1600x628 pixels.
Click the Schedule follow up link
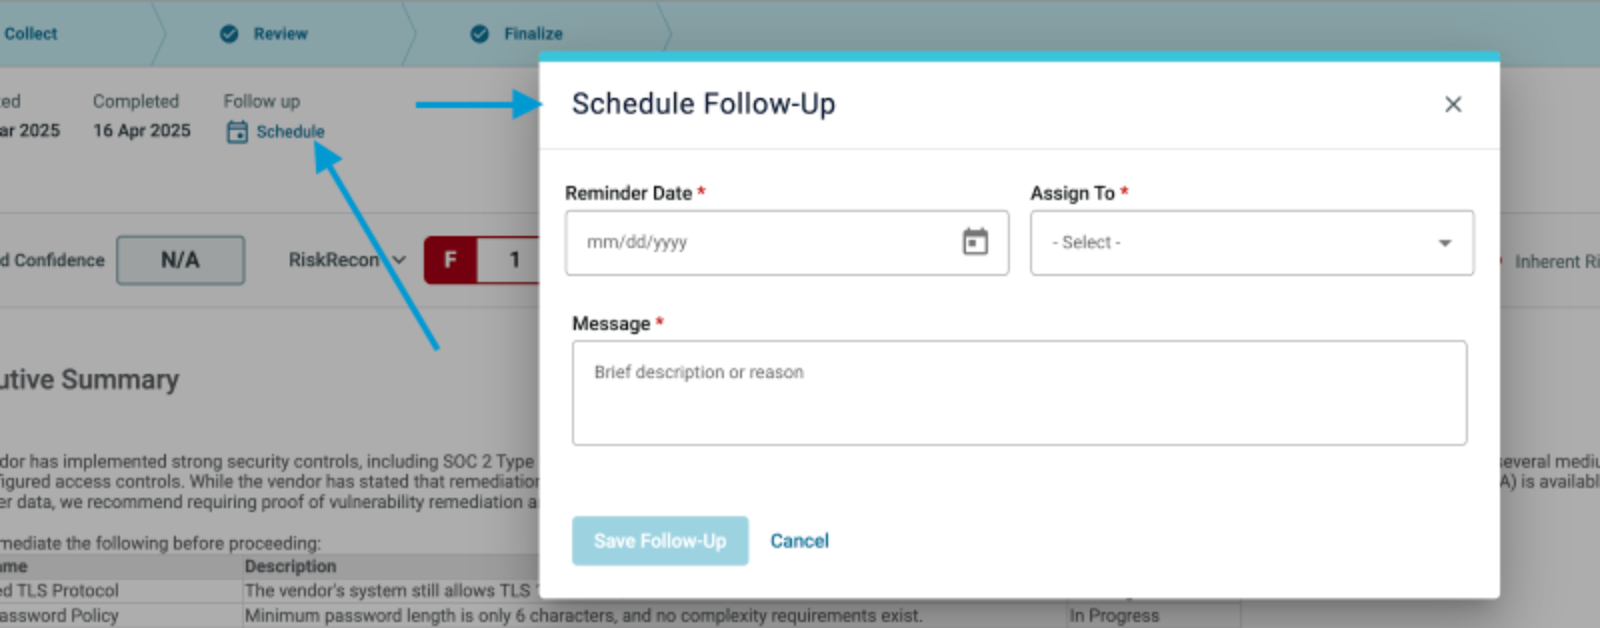pos(290,132)
